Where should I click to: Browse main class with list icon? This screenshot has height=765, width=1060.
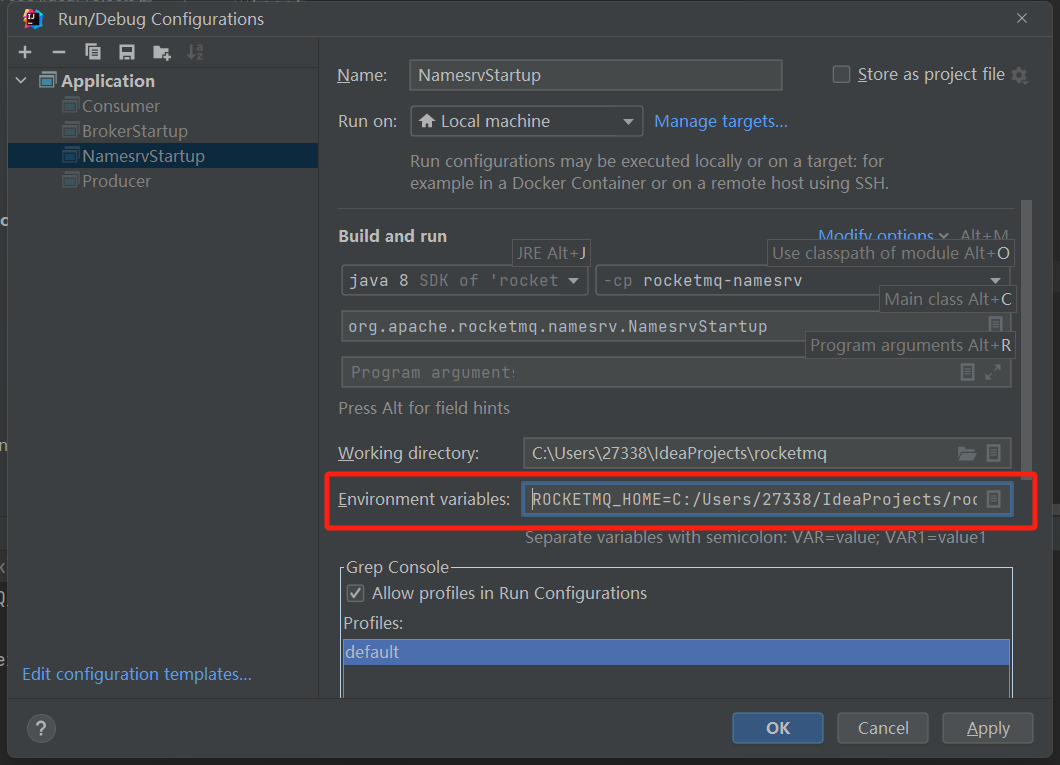(995, 324)
